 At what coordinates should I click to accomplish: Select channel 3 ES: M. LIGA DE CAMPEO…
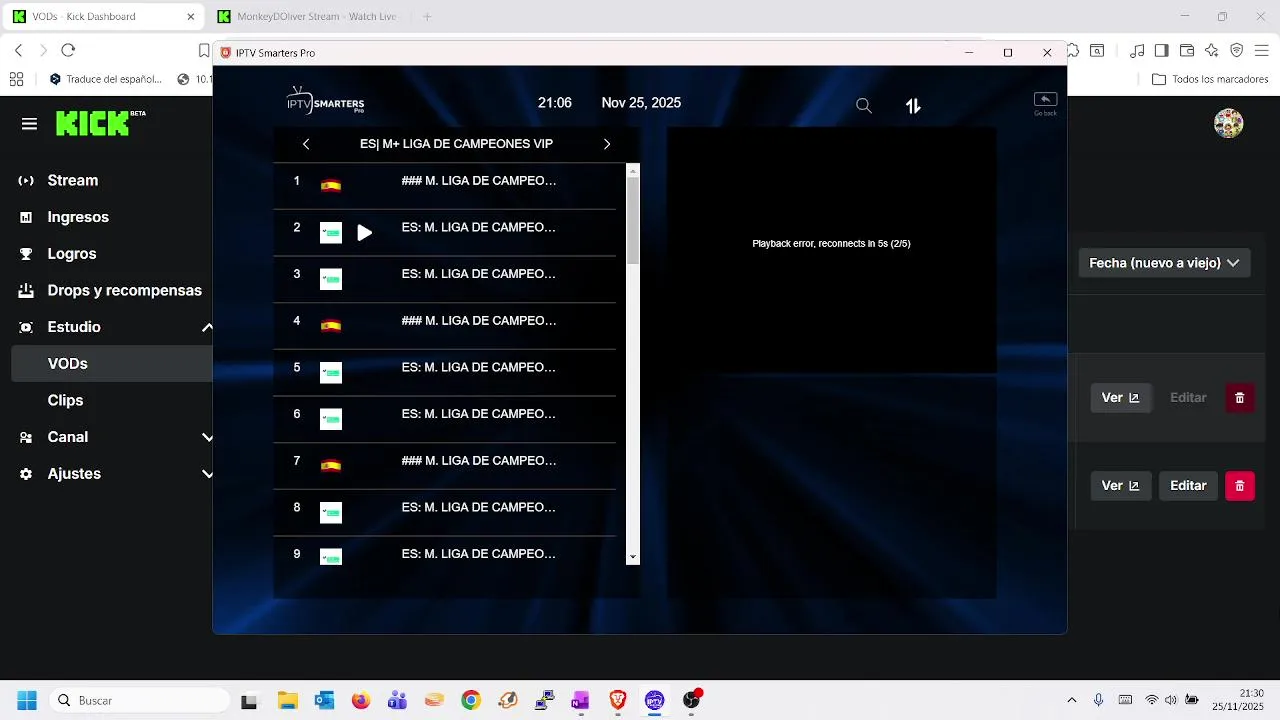click(445, 280)
